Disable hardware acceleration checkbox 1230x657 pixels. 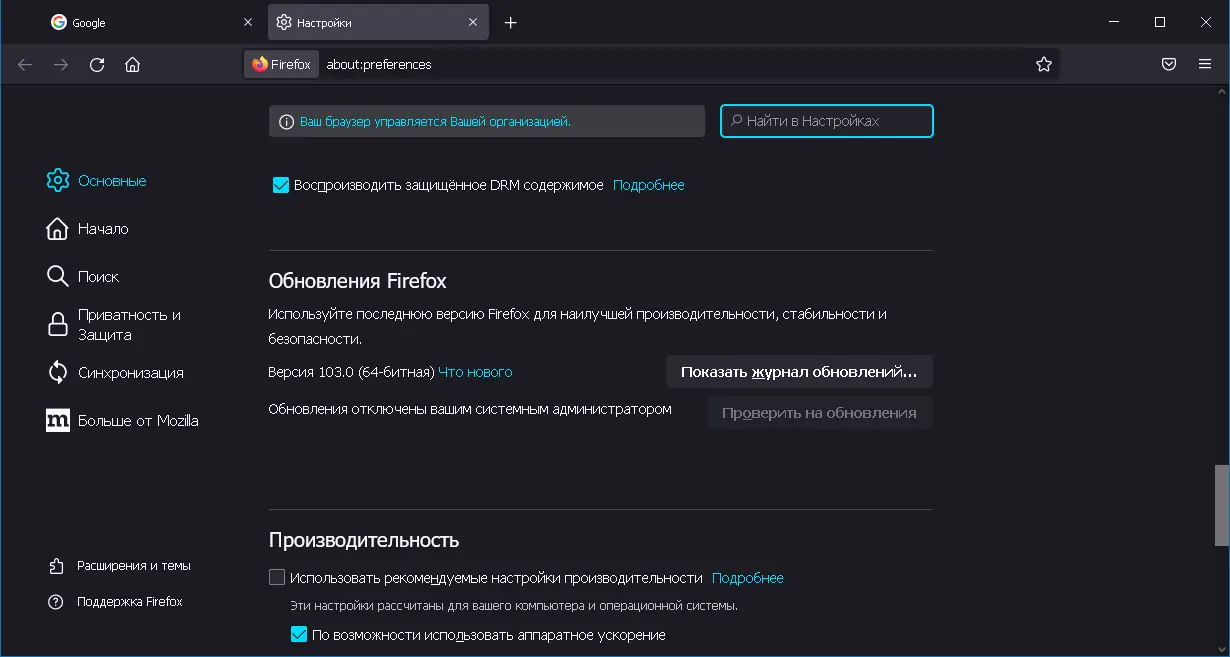coord(298,635)
